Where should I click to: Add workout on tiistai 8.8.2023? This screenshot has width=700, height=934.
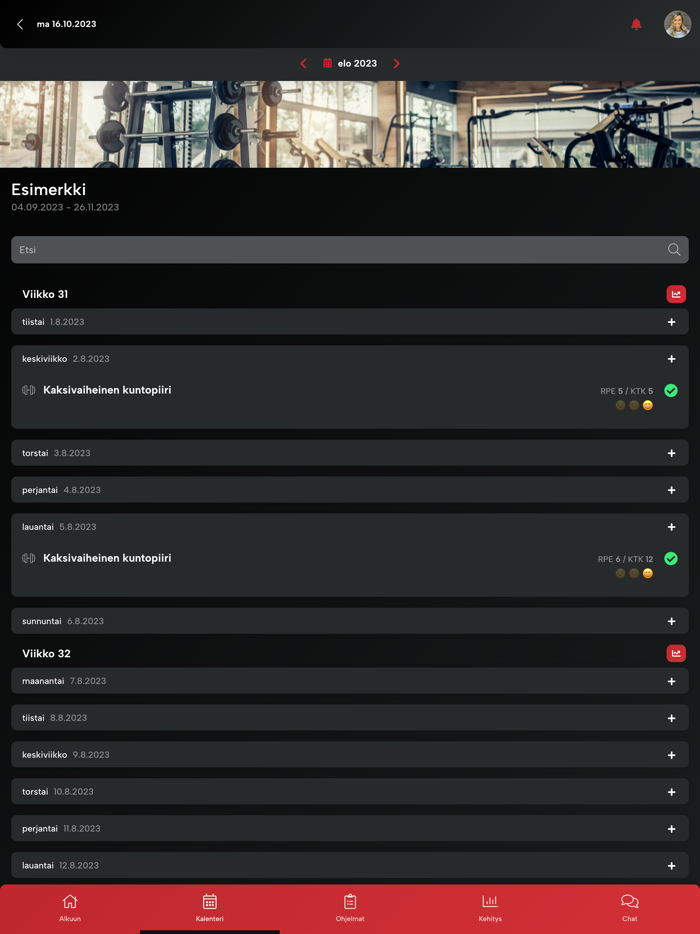(671, 718)
